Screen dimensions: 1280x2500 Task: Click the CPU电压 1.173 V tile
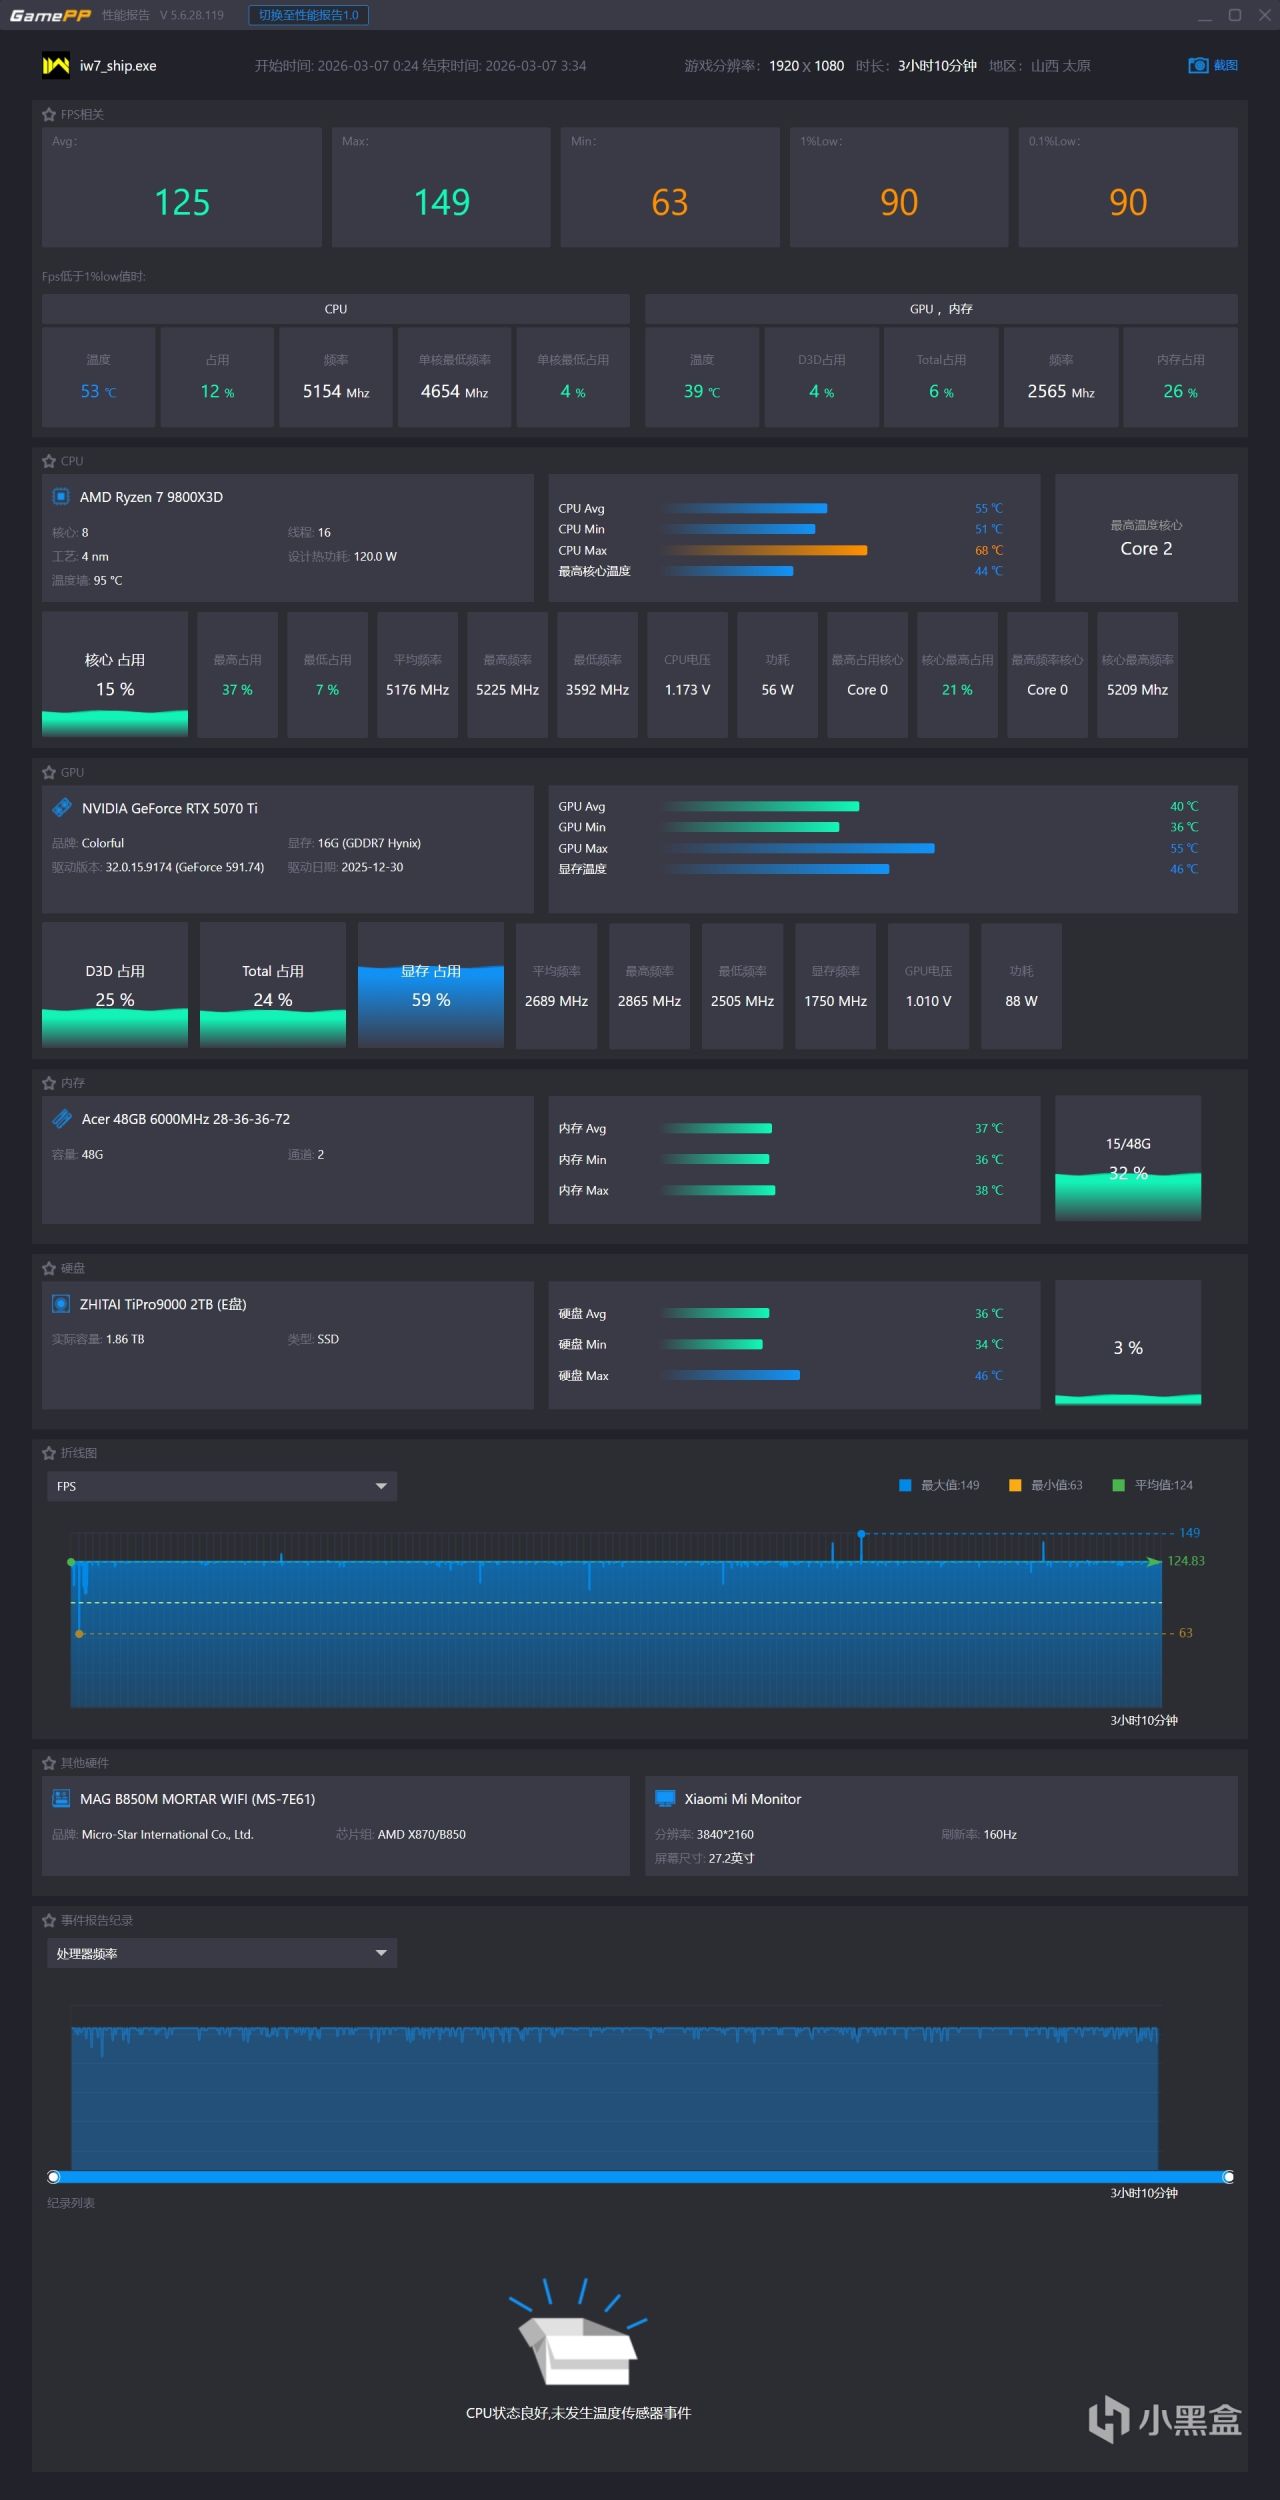[x=688, y=675]
